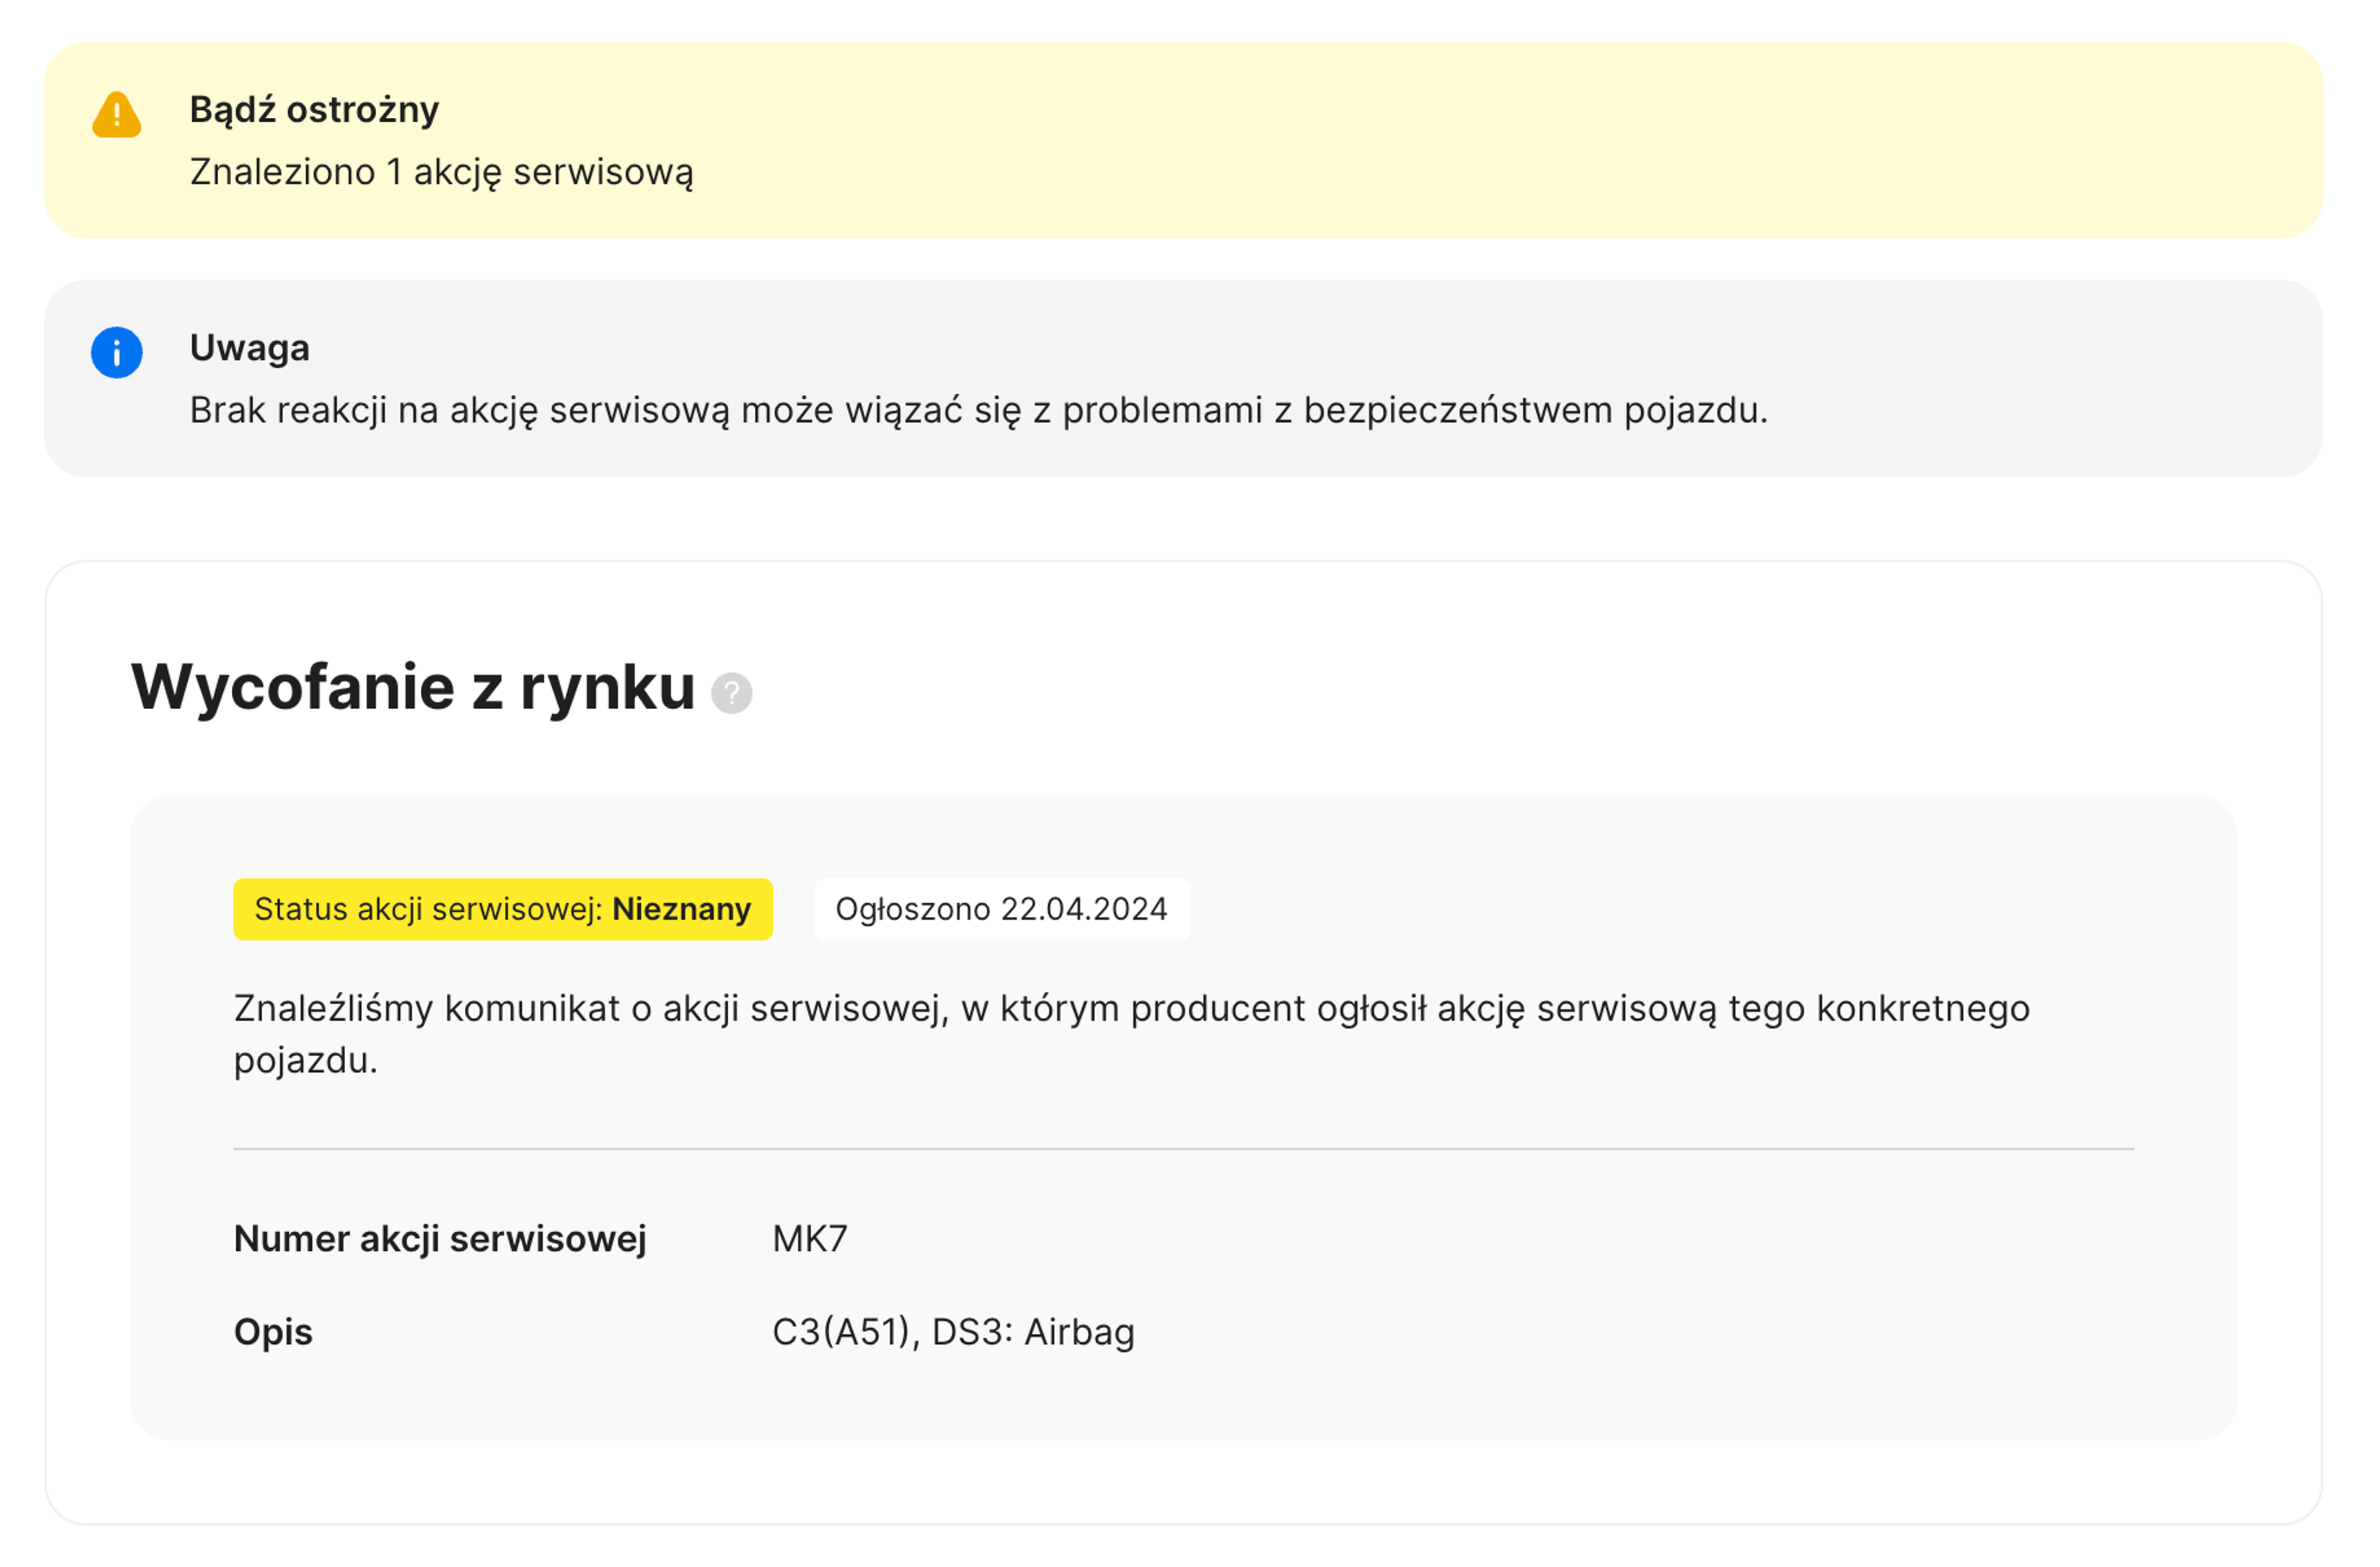Open help tooltip beside Wycofanie z rynku
The image size is (2380, 1567).
[x=731, y=692]
